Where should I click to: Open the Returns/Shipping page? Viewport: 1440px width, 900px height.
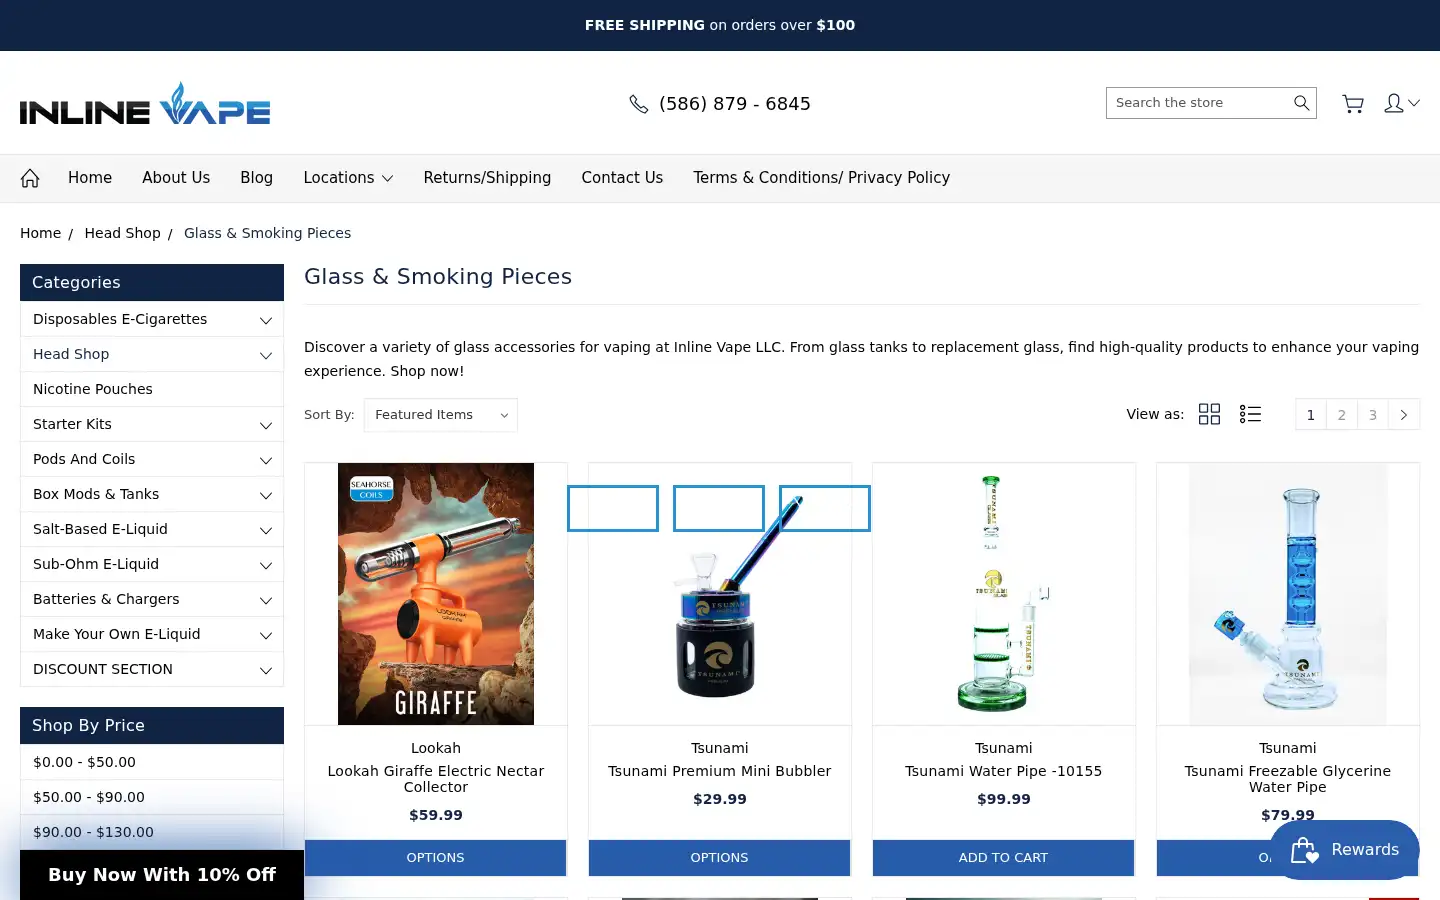coord(487,178)
